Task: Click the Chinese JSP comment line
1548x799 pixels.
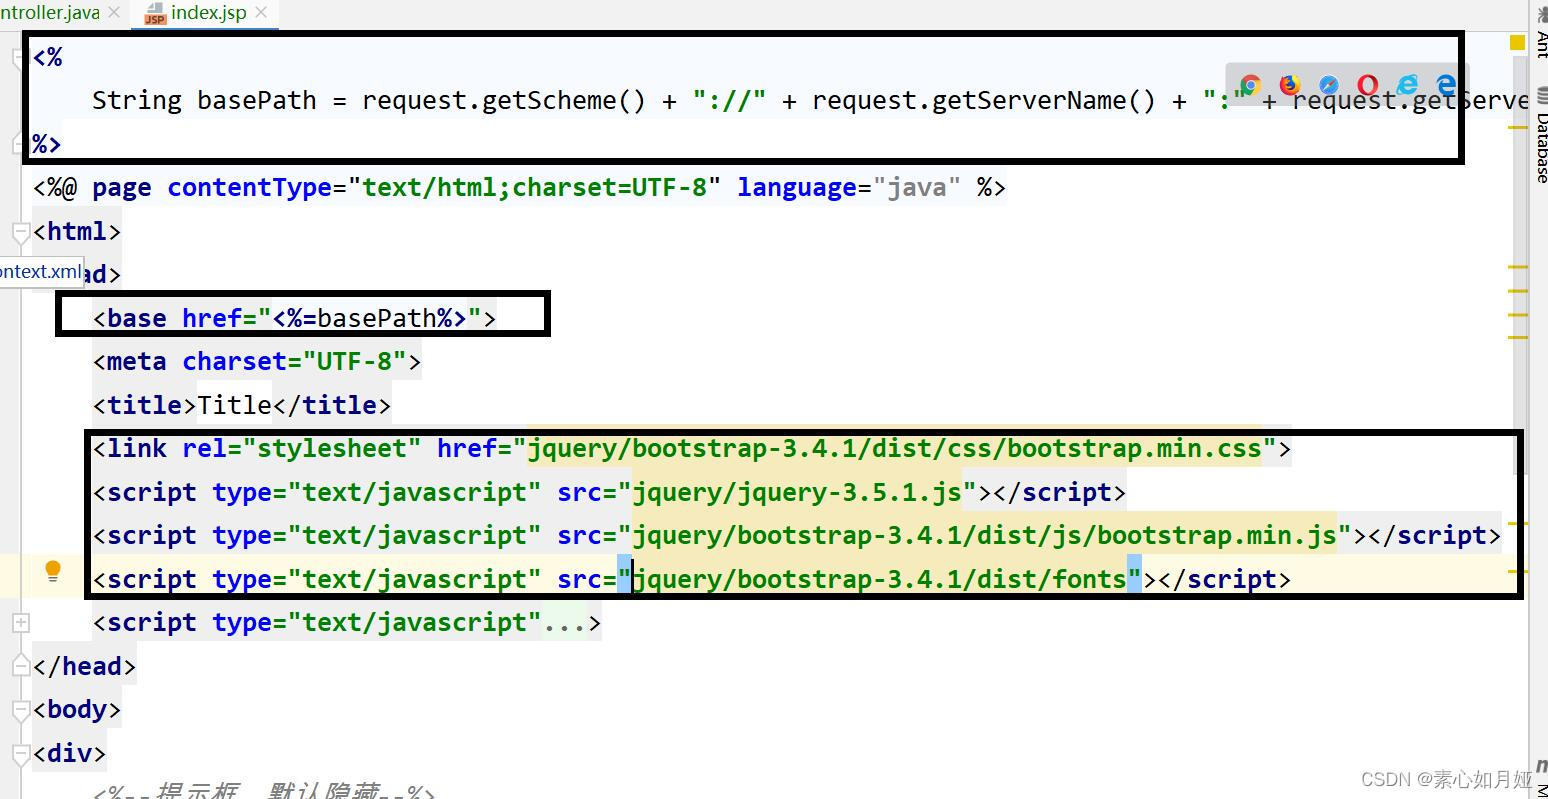Action: coord(264,790)
